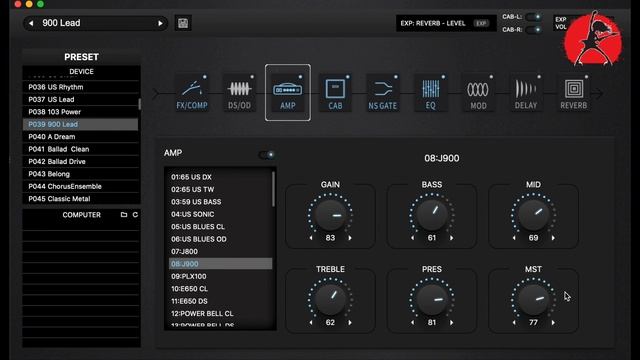
Task: Select preset P037 US Lead
Action: [x=80, y=99]
